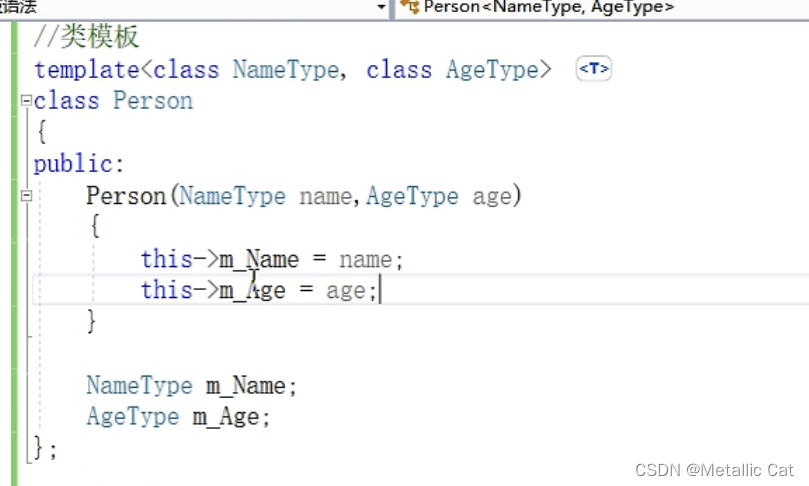809x486 pixels.
Task: Click the AgeType m_Age; member declaration
Action: click(x=178, y=417)
